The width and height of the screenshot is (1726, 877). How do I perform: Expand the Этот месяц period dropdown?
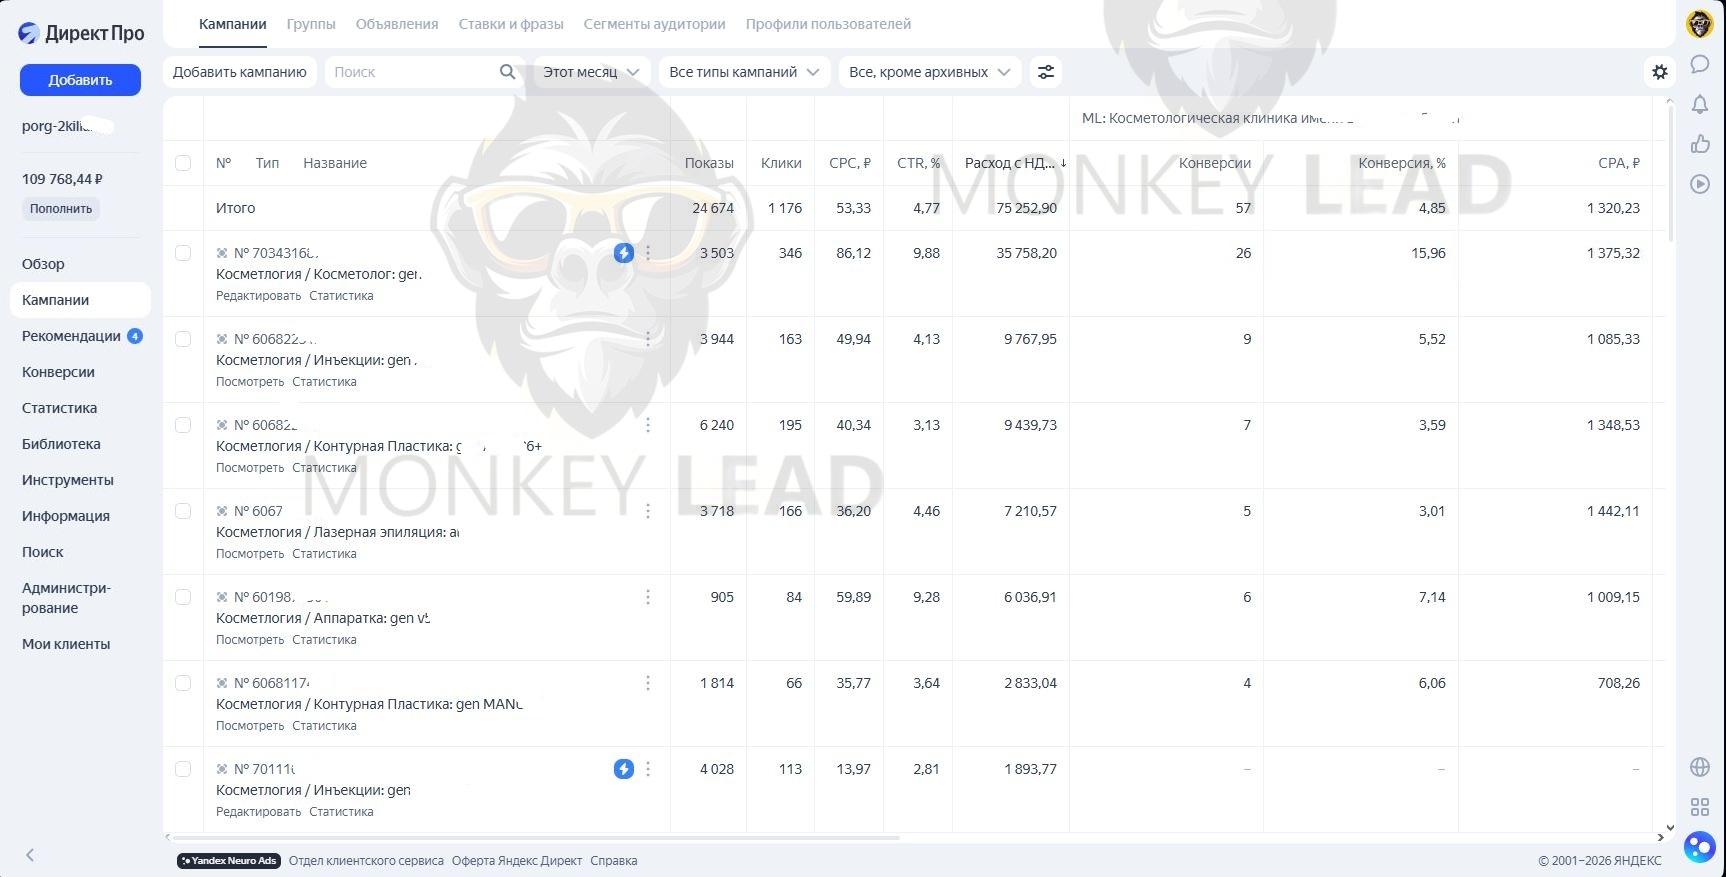click(x=590, y=72)
